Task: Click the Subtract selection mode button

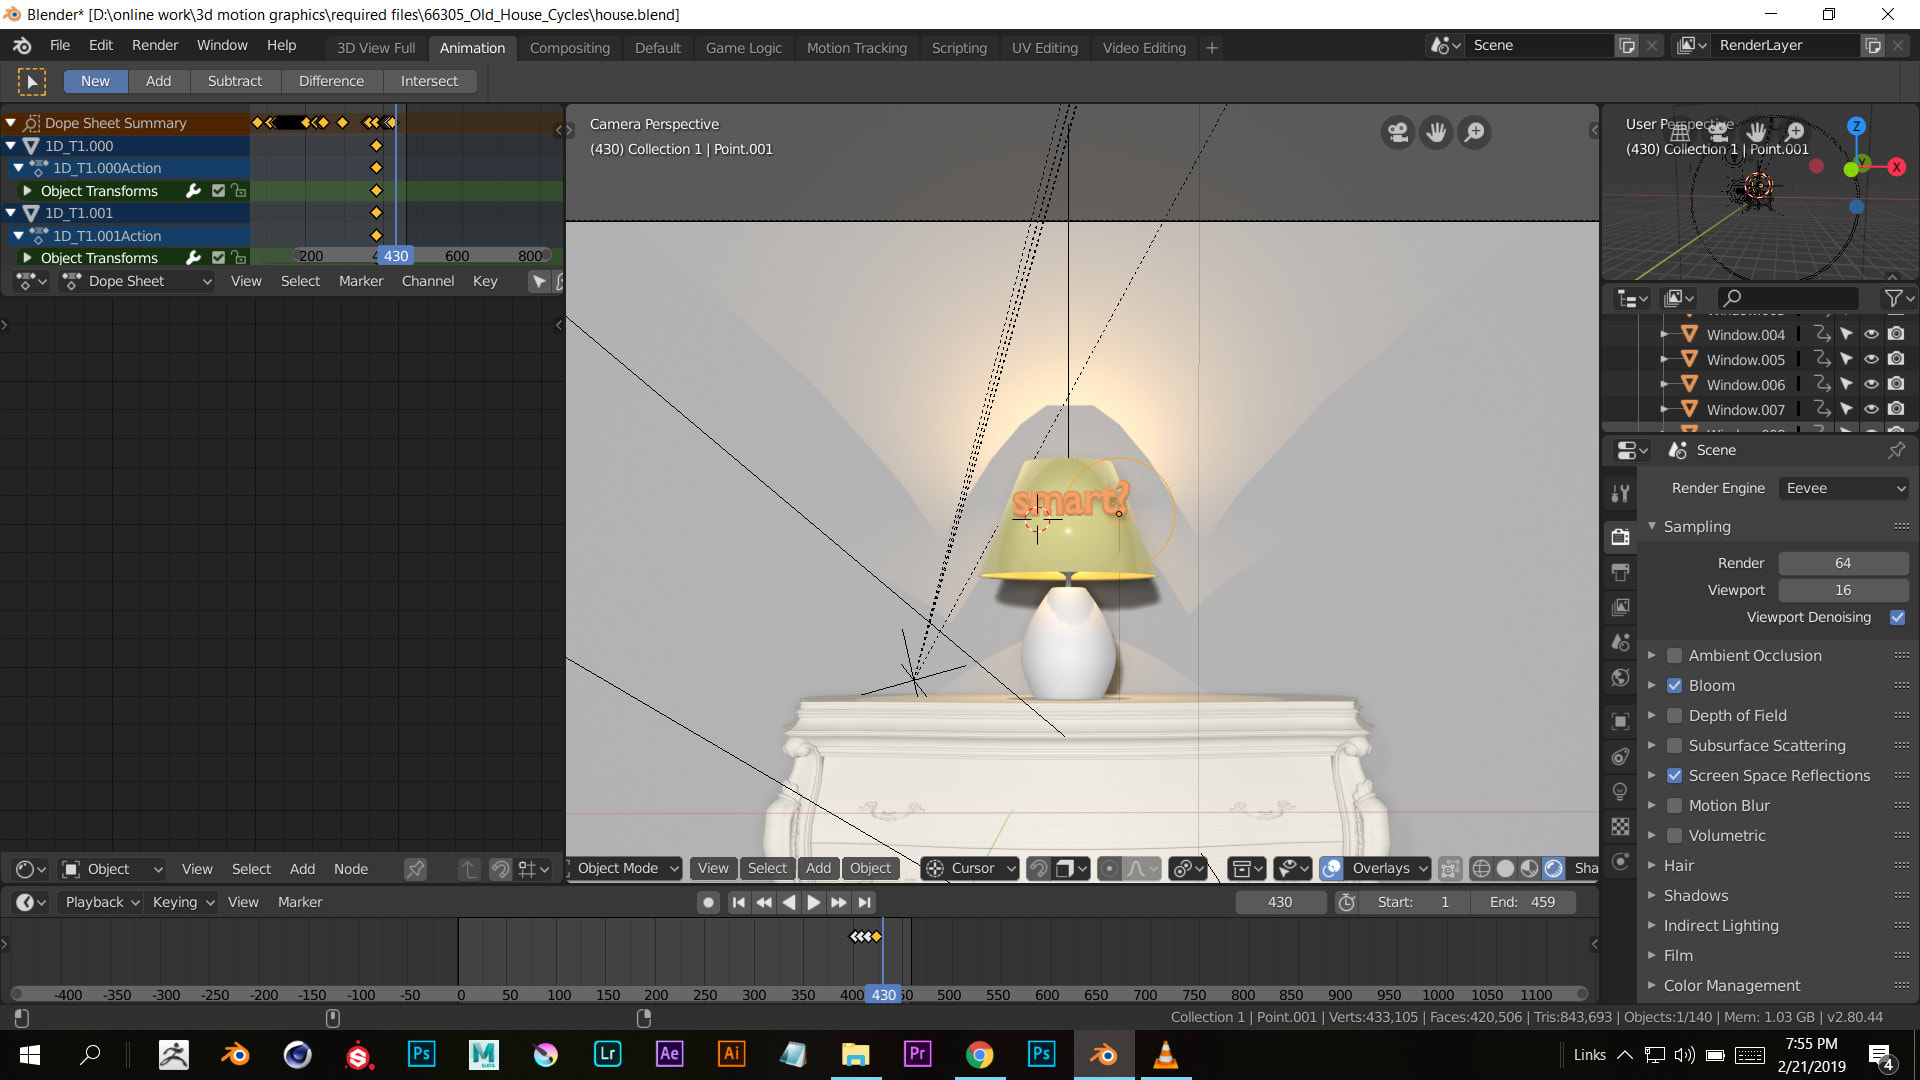Action: pyautogui.click(x=234, y=81)
